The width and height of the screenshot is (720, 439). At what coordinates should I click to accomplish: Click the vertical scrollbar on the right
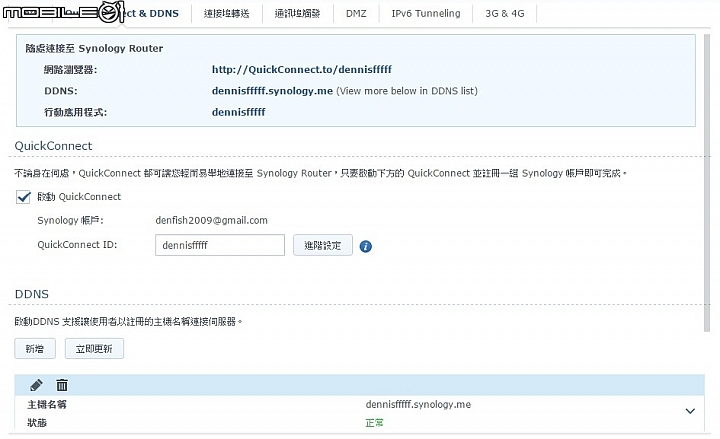click(707, 183)
